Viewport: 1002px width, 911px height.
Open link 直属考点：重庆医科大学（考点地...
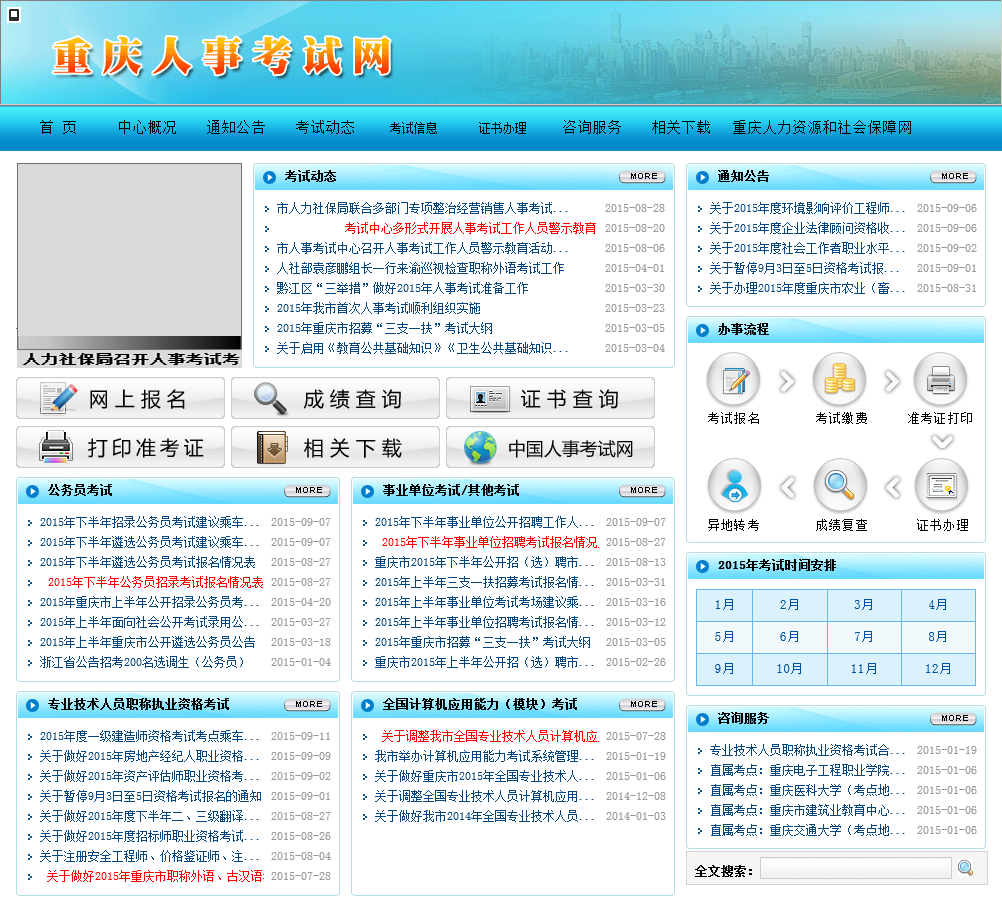(x=807, y=790)
